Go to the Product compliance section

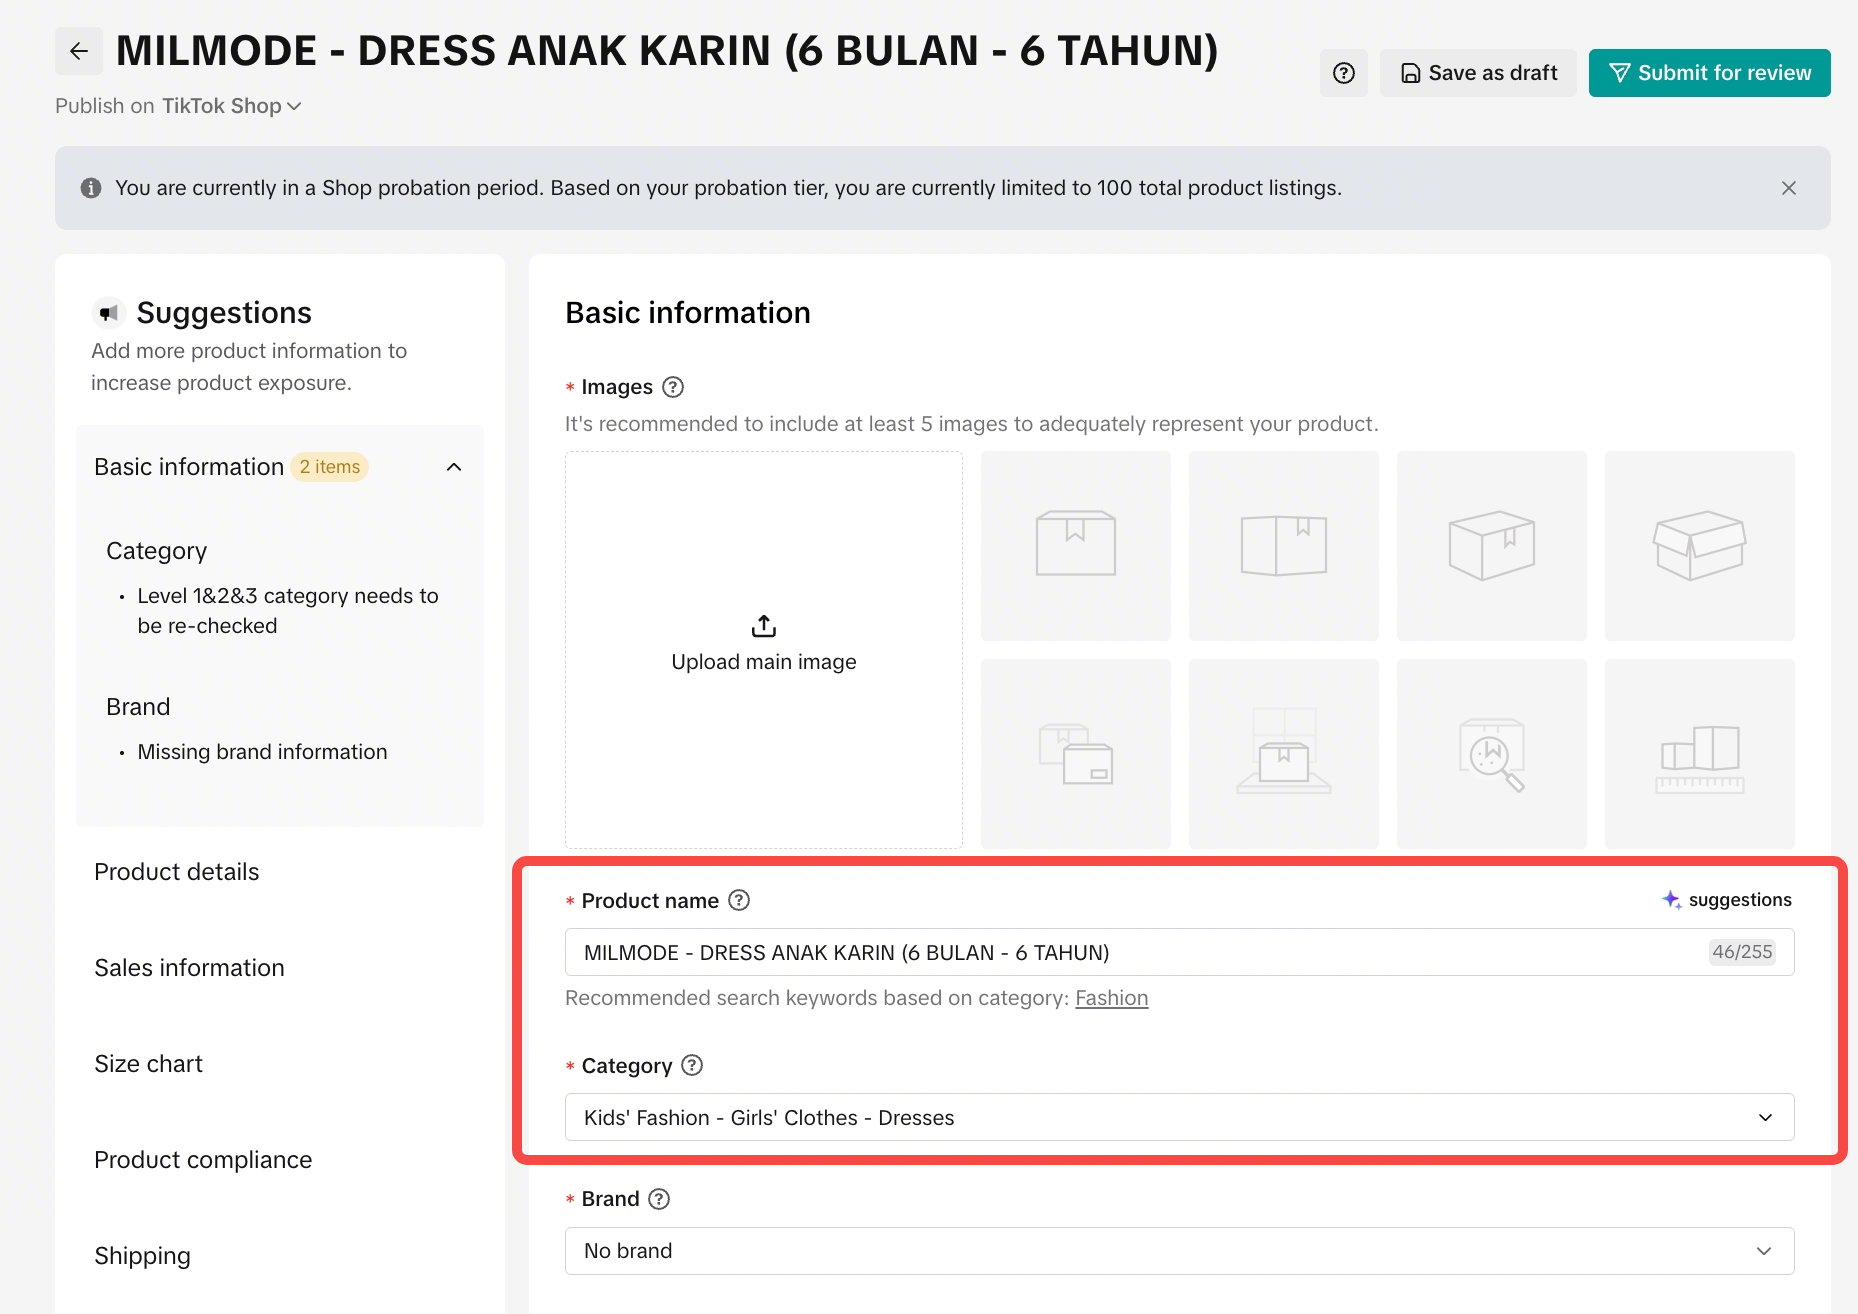[203, 1160]
